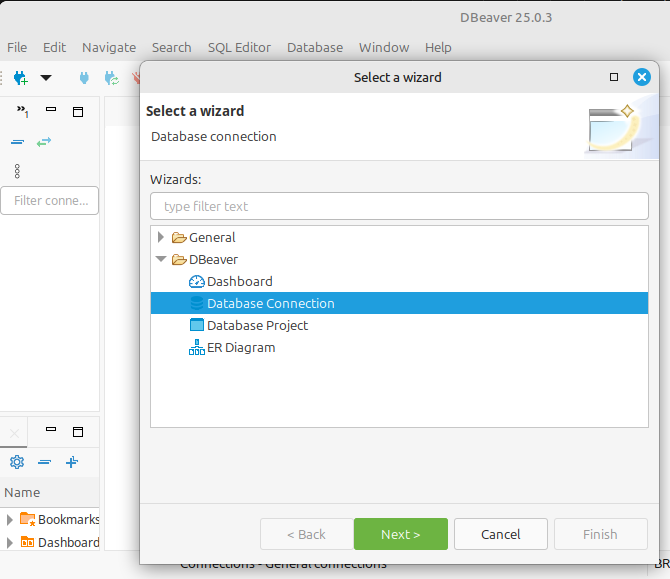Open project panel settings gear icon
The image size is (670, 579).
(16, 462)
